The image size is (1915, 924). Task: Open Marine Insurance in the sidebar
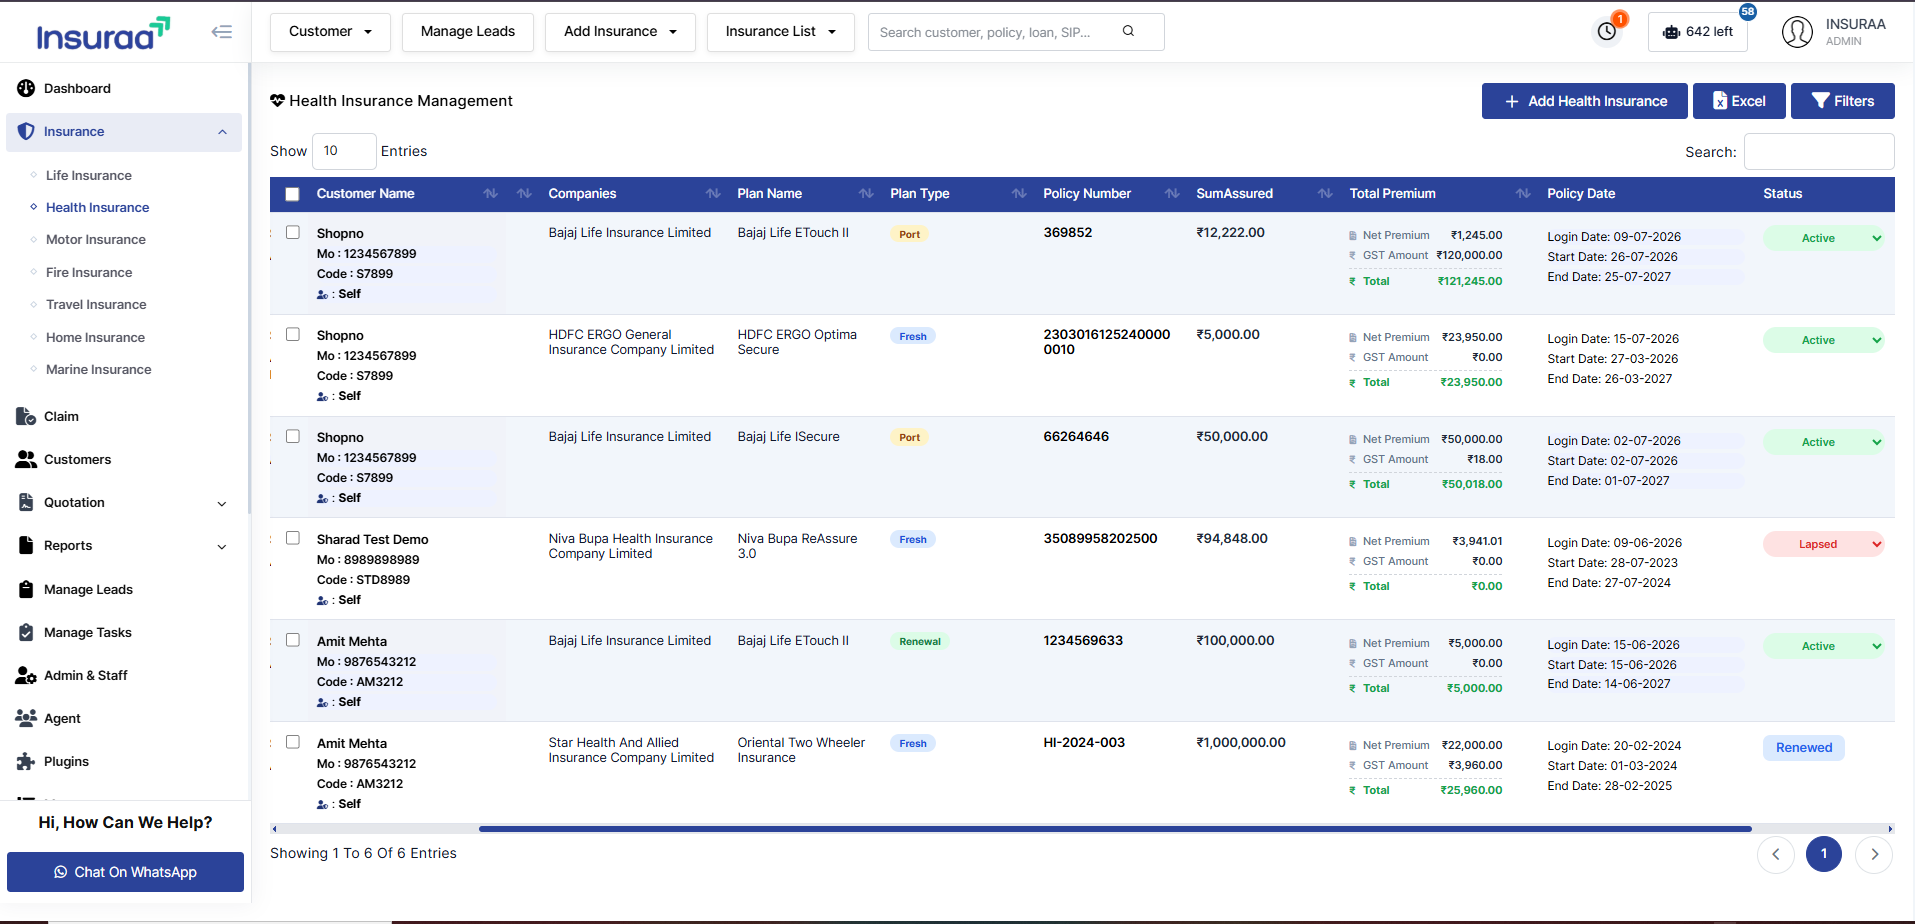click(x=99, y=370)
